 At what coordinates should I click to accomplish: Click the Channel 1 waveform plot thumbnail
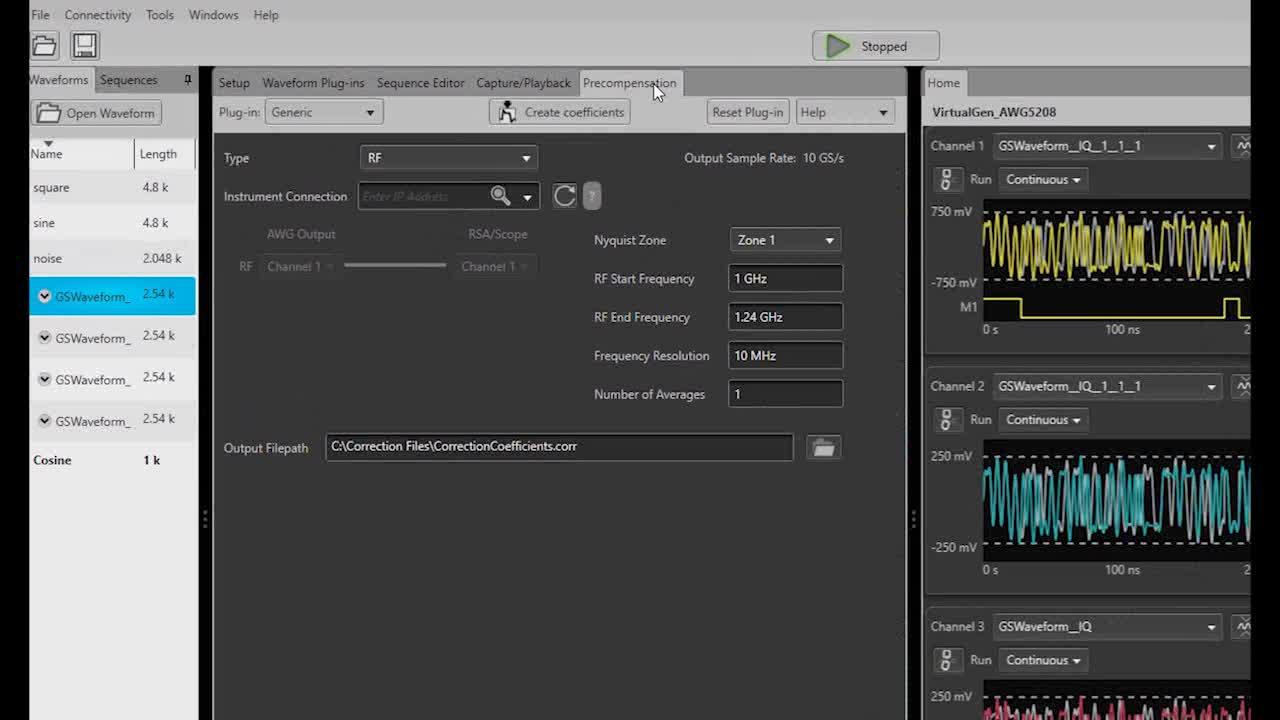pos(1116,260)
